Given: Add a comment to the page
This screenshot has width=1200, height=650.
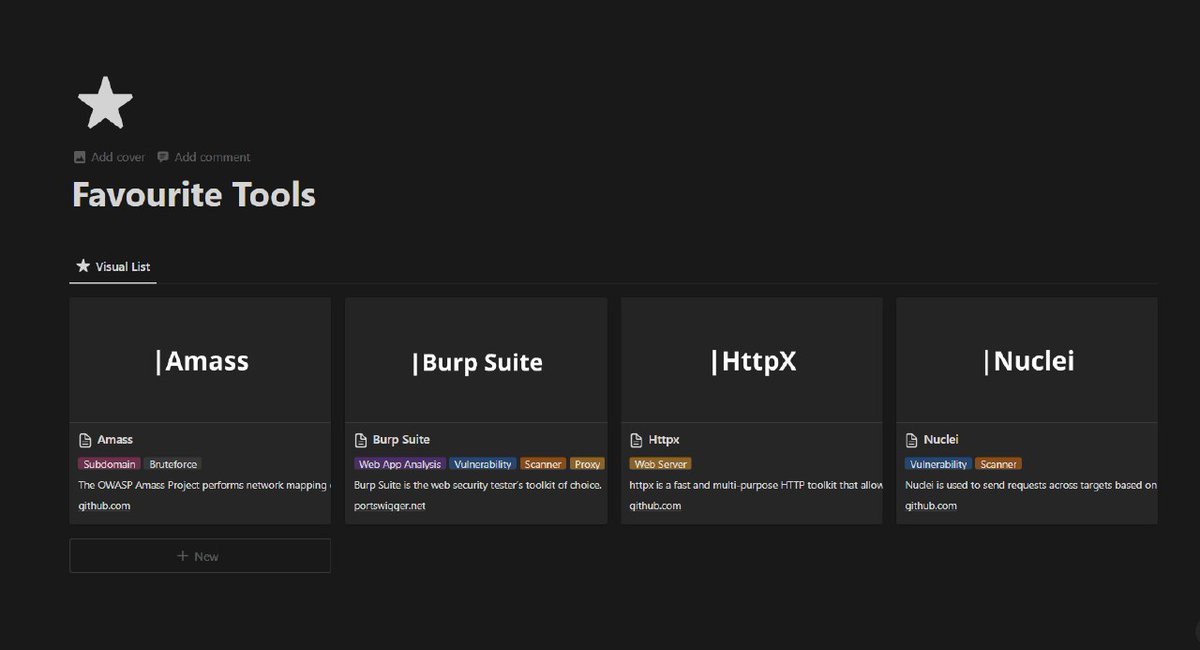Looking at the screenshot, I should pos(204,157).
